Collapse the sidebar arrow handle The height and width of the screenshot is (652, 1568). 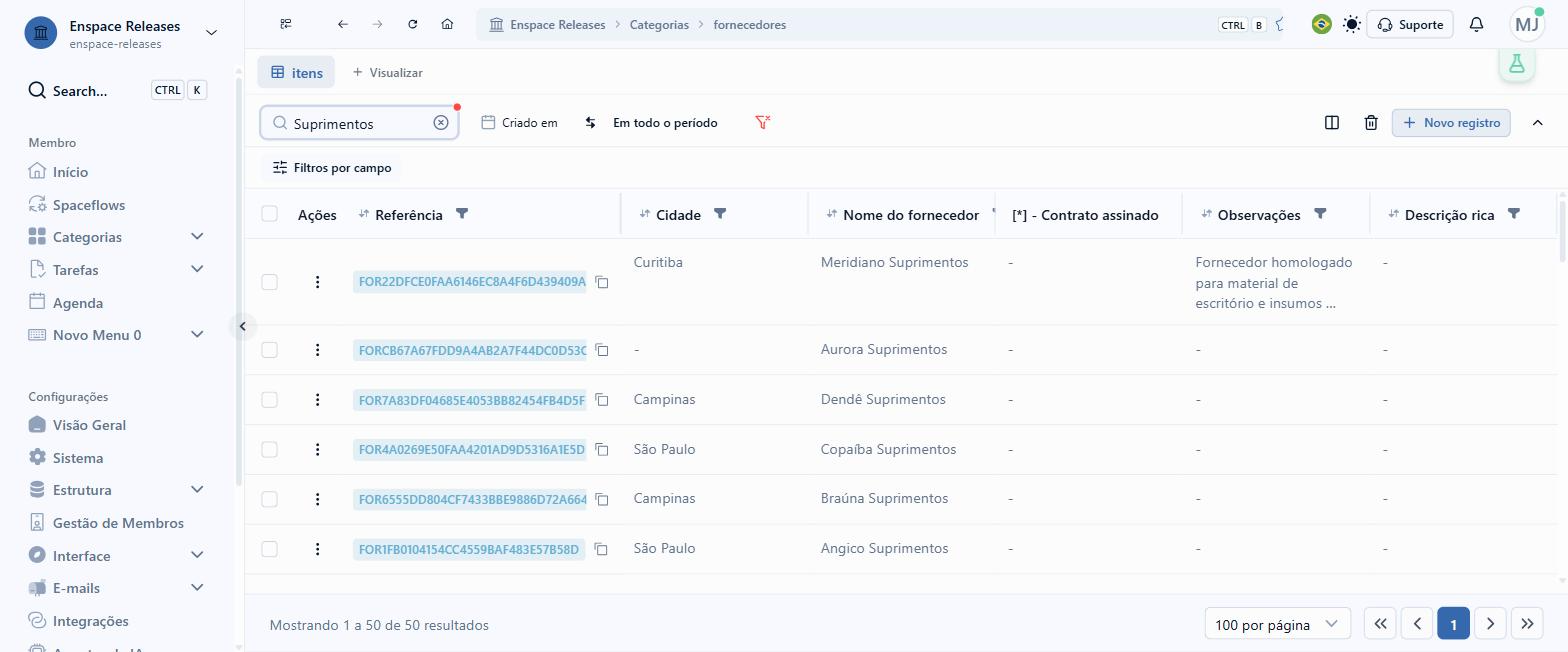(242, 326)
